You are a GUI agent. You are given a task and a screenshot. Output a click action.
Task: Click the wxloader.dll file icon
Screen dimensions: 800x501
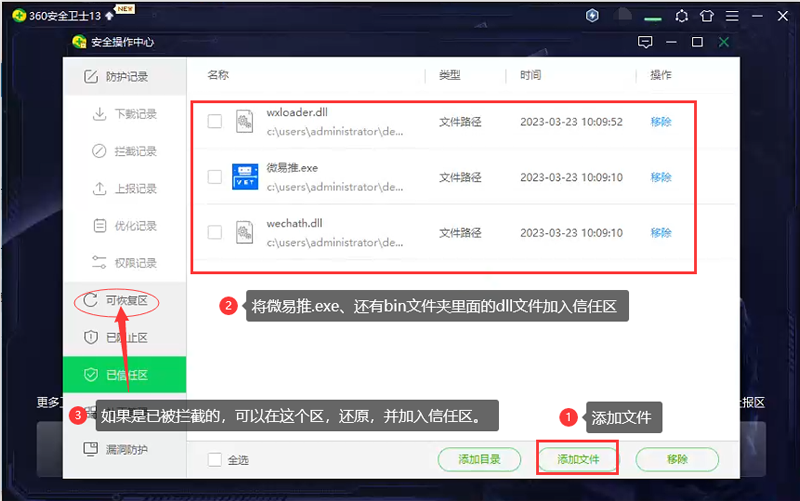pyautogui.click(x=244, y=121)
